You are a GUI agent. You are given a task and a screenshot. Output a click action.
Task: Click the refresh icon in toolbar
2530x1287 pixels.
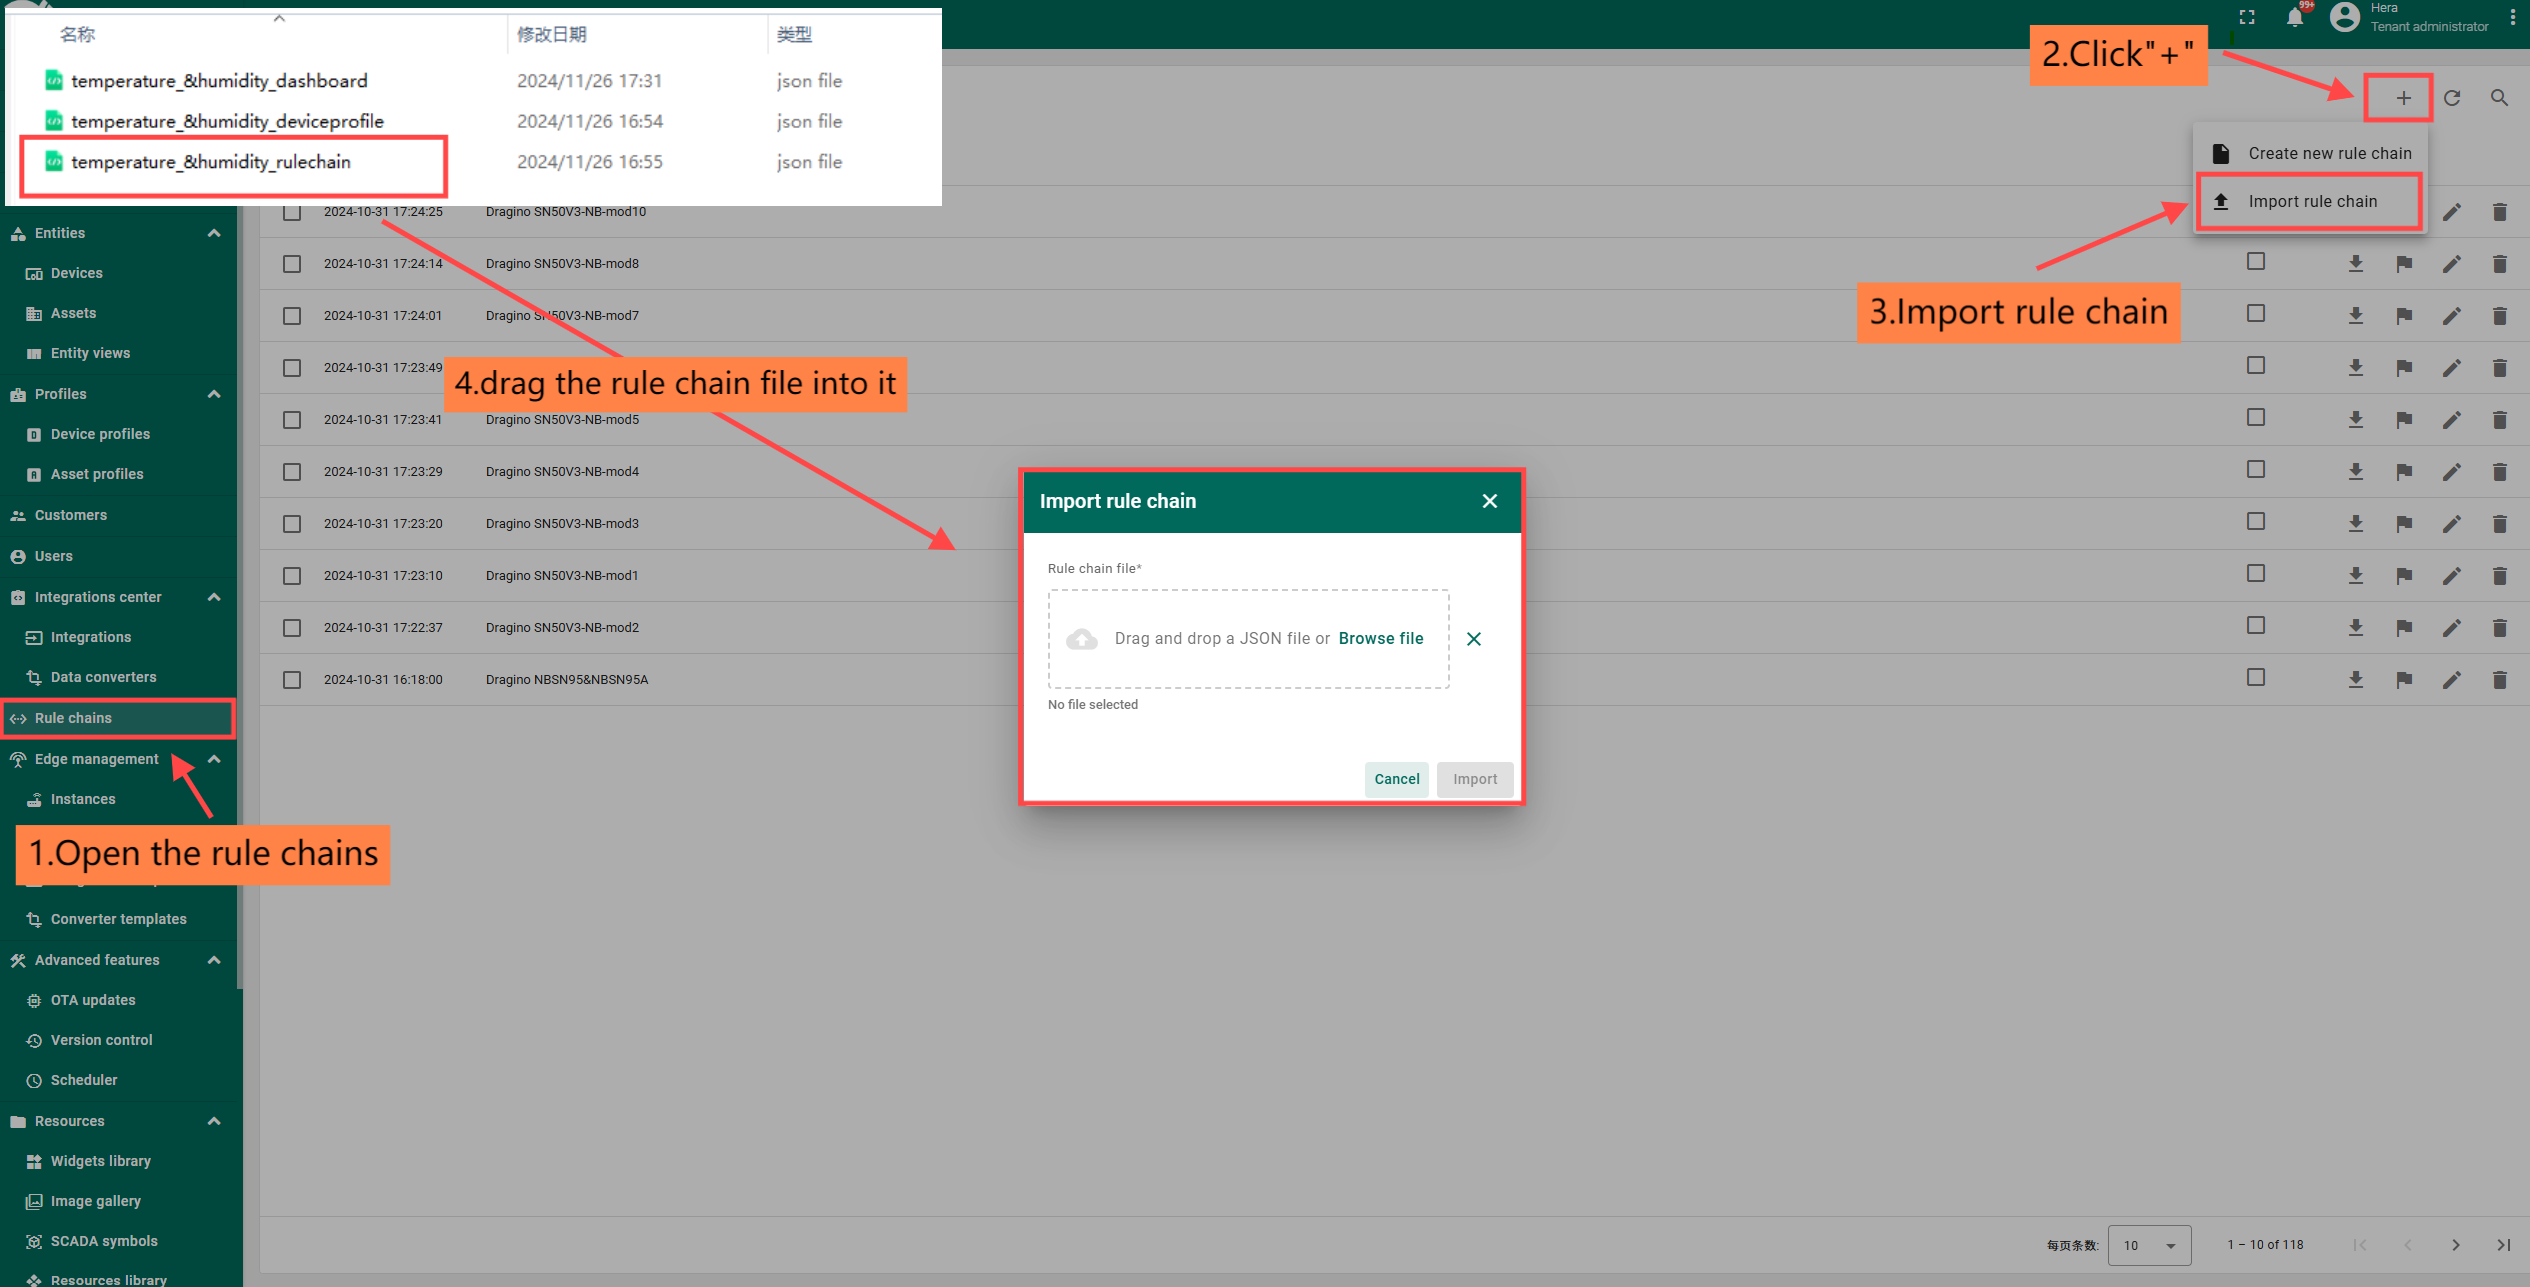pyautogui.click(x=2452, y=98)
